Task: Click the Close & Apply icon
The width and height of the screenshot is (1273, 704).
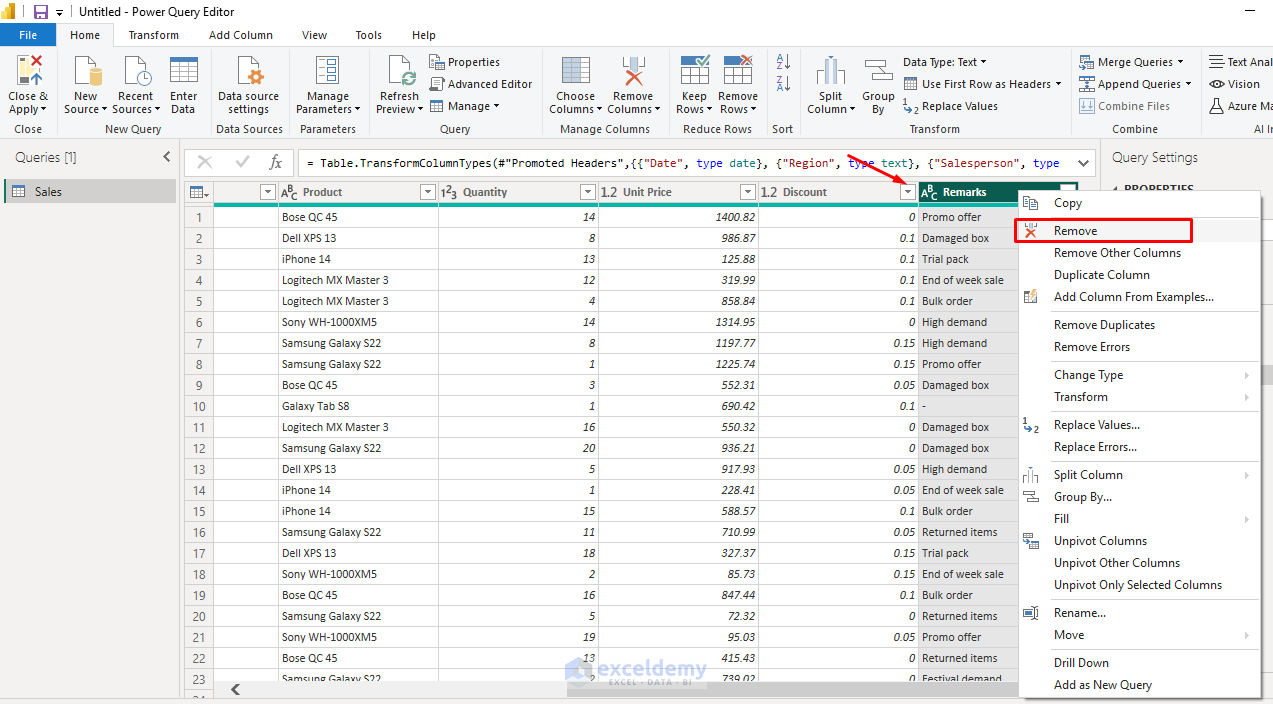Action: [28, 74]
